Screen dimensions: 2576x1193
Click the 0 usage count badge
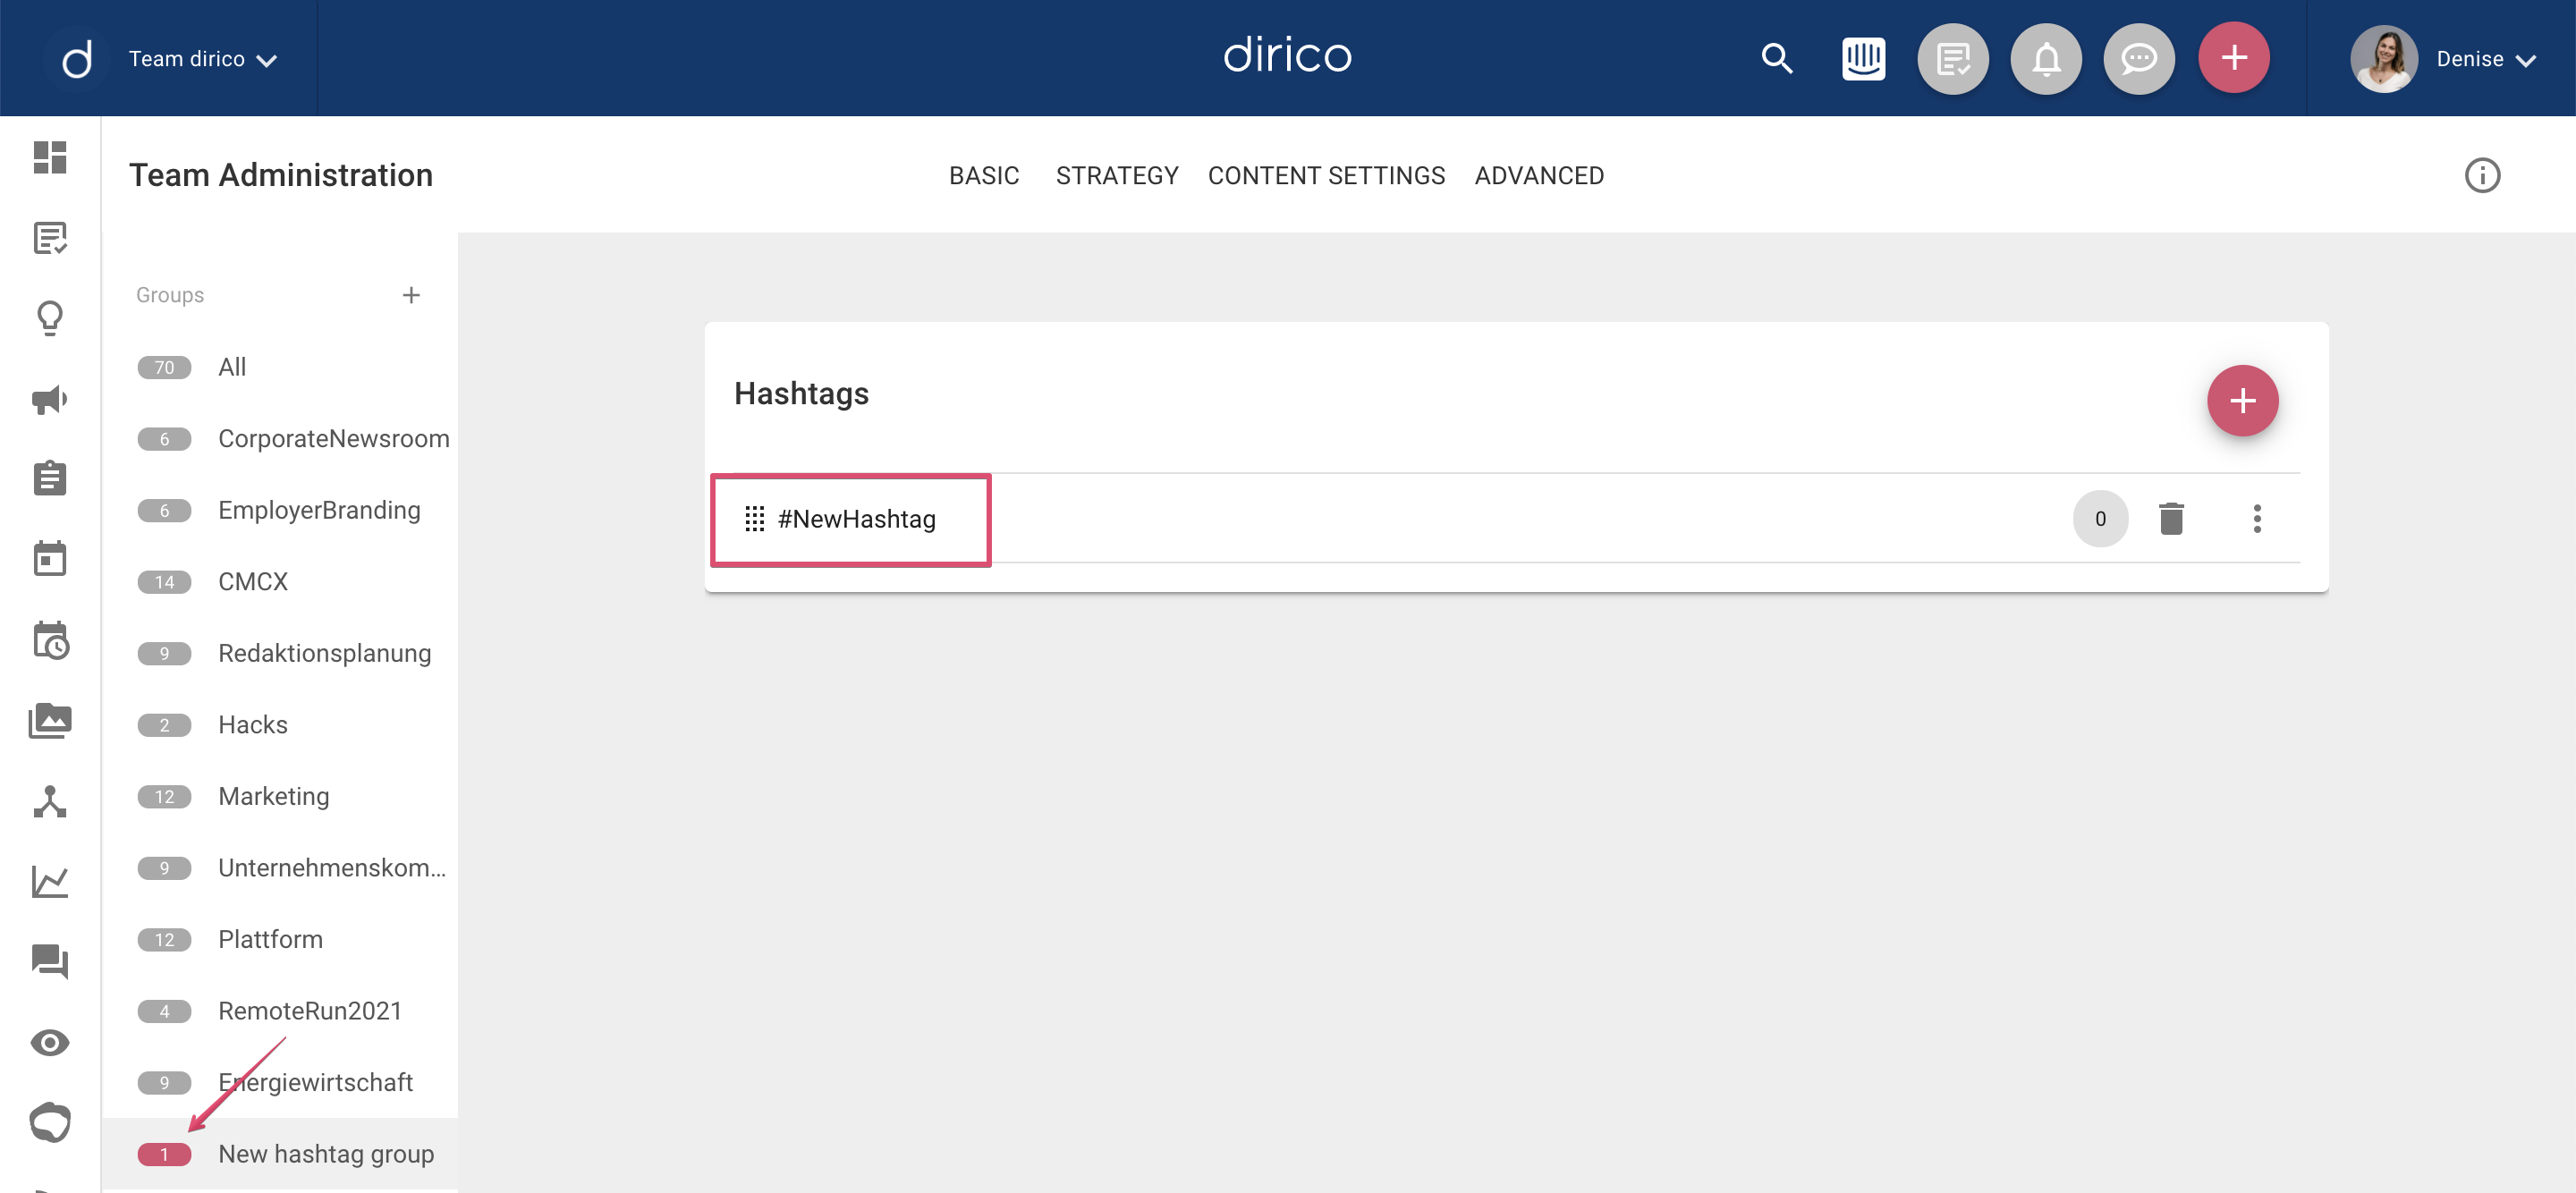pos(2100,518)
